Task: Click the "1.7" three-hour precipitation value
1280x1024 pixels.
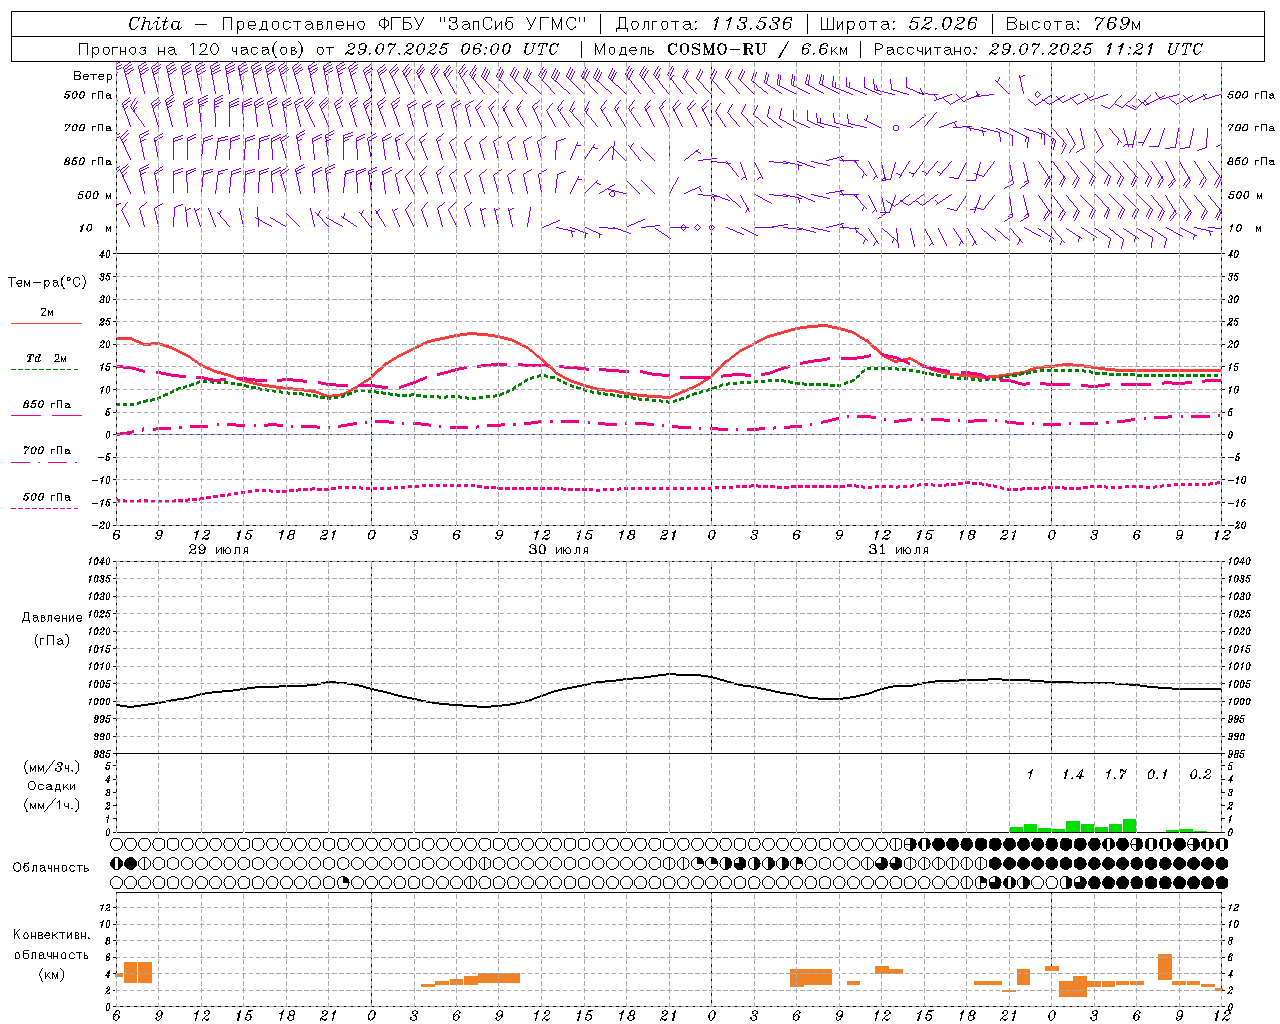Action: [x=1115, y=775]
